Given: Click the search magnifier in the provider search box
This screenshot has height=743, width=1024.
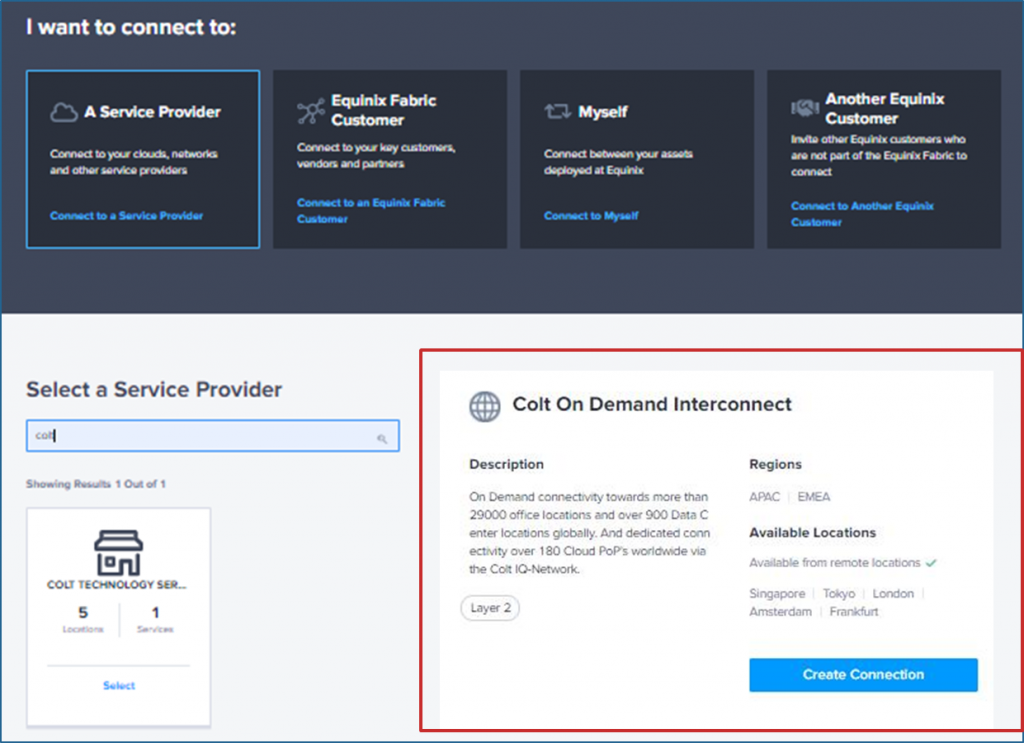Looking at the screenshot, I should point(383,436).
